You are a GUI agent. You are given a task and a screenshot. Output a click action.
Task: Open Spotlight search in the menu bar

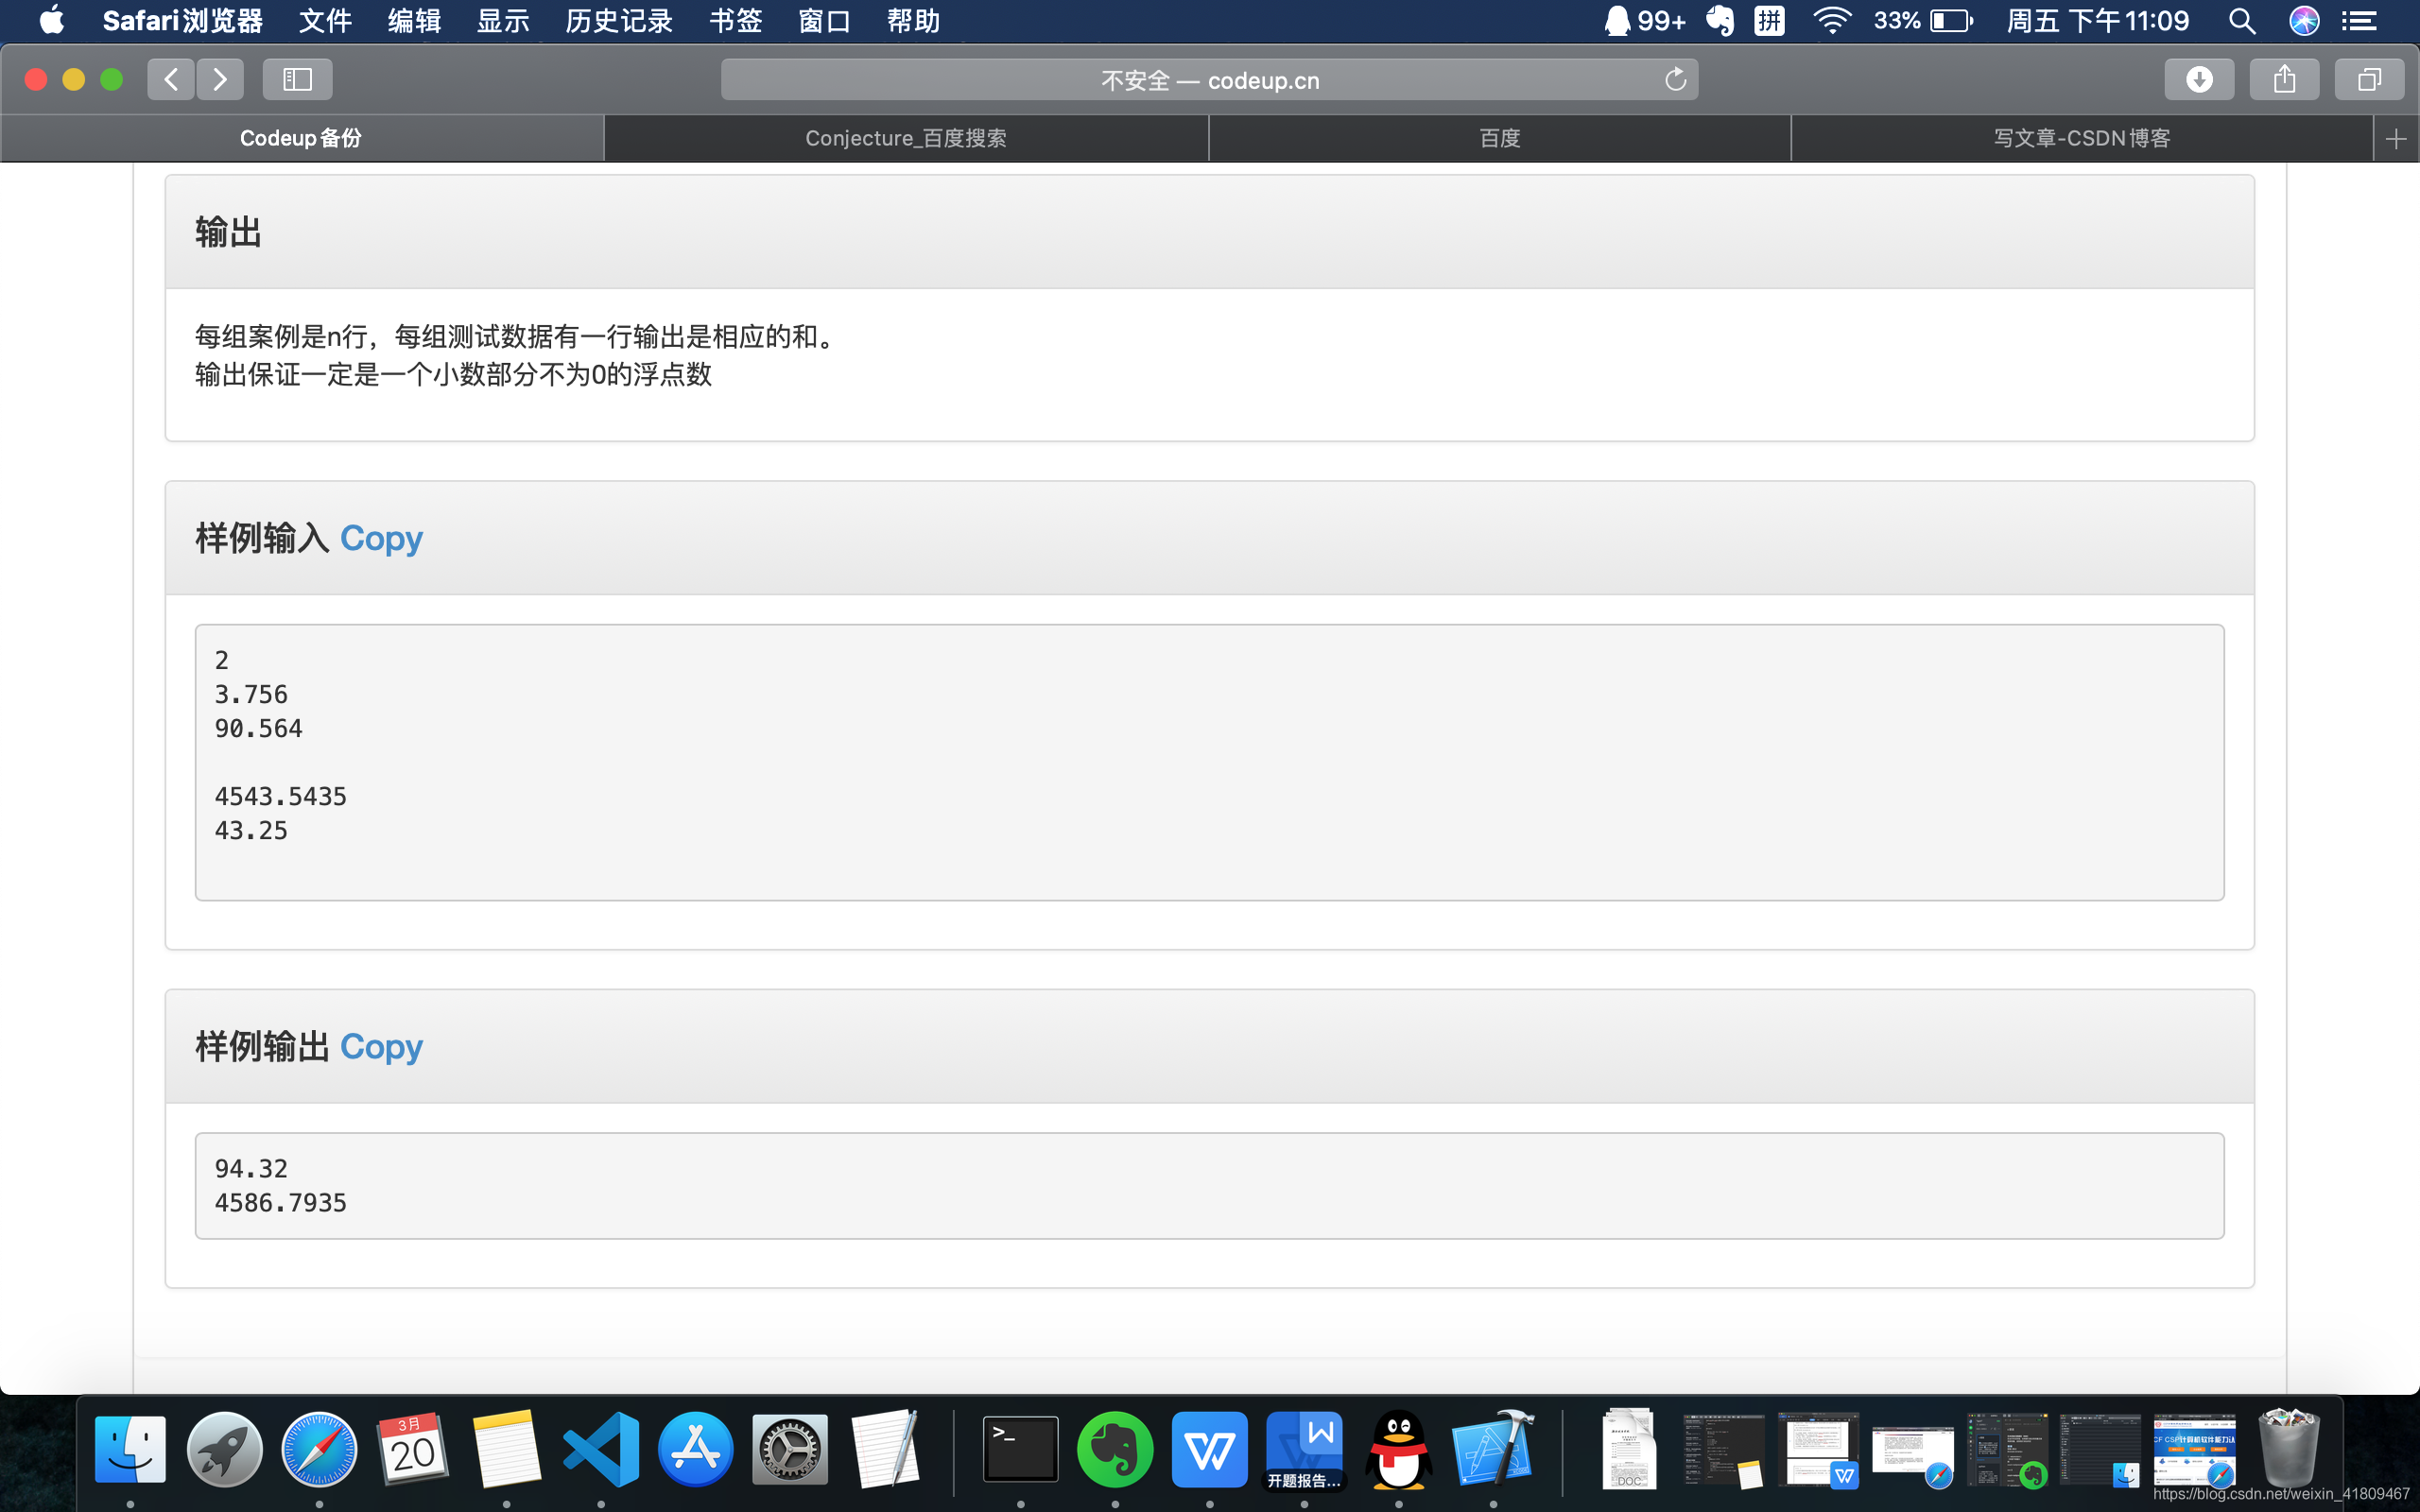tap(2242, 20)
